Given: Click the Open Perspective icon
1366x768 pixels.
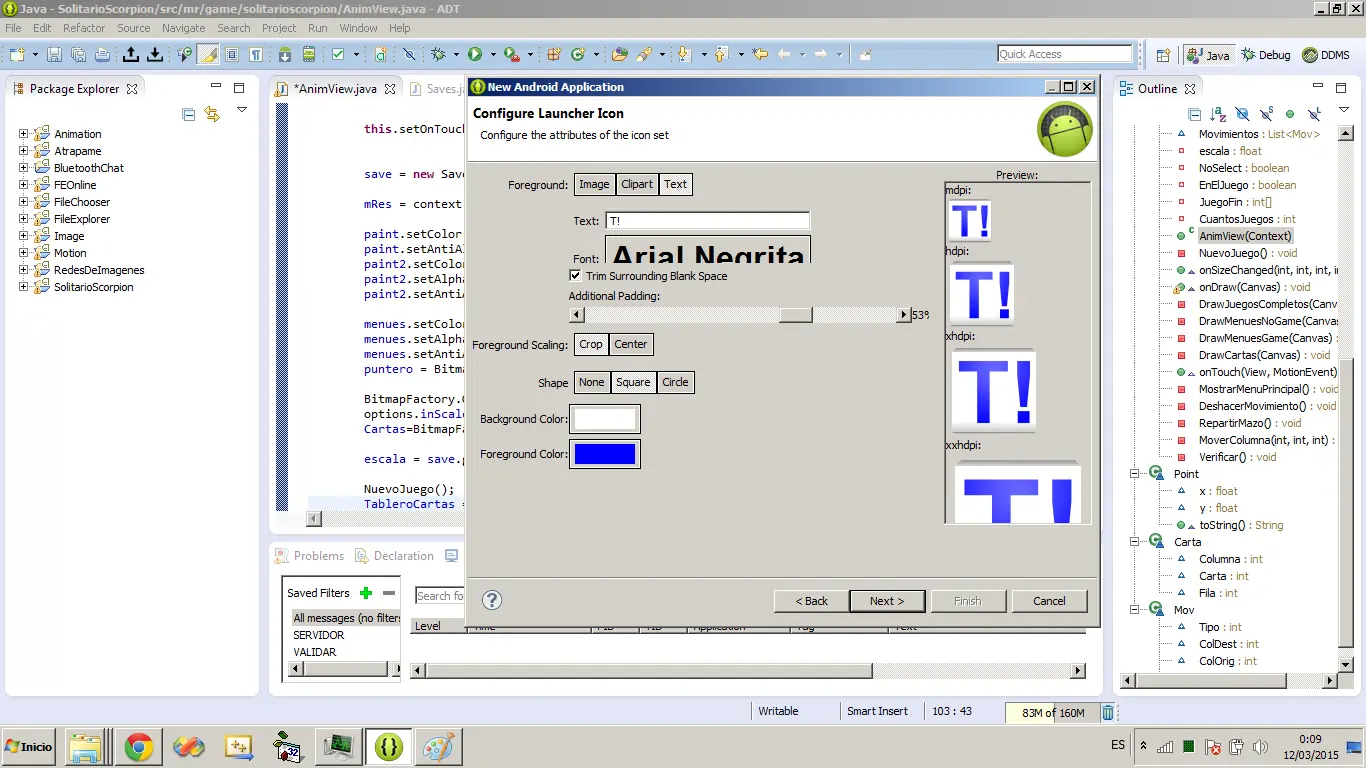Looking at the screenshot, I should (x=1163, y=55).
